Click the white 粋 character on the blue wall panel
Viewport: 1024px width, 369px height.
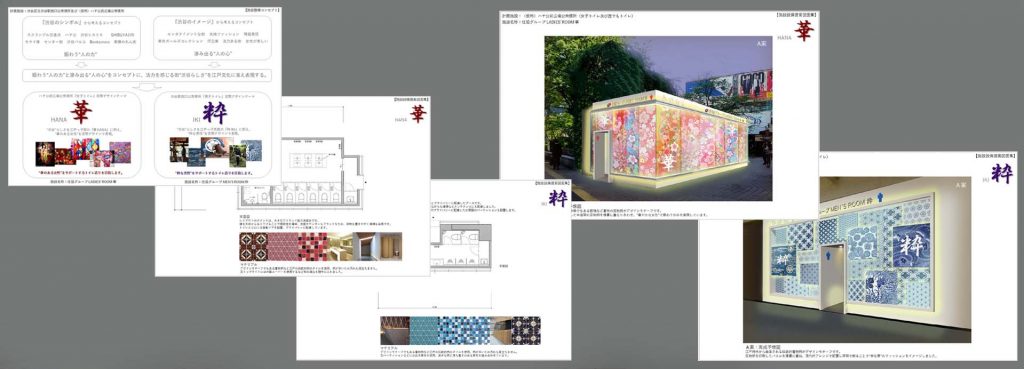pyautogui.click(x=910, y=246)
